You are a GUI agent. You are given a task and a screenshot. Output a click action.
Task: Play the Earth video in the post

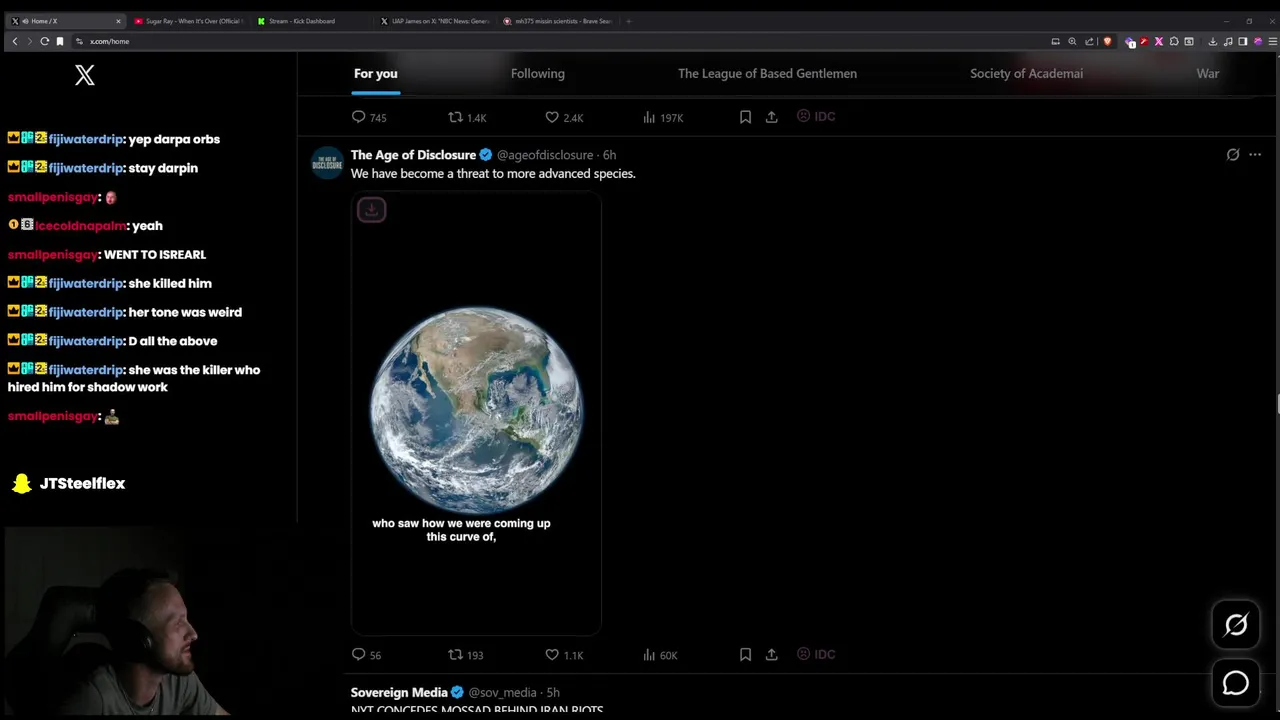[x=476, y=413]
